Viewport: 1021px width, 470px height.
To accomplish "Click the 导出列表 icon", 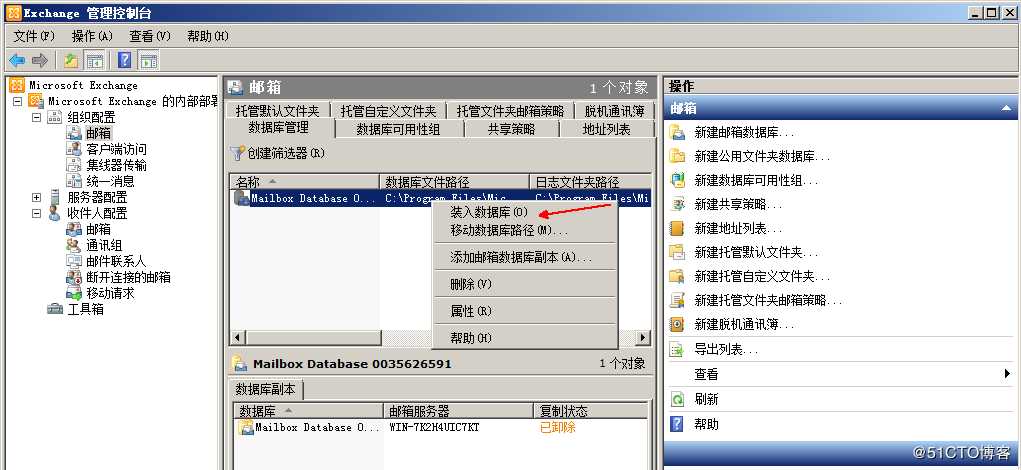I will (x=678, y=350).
